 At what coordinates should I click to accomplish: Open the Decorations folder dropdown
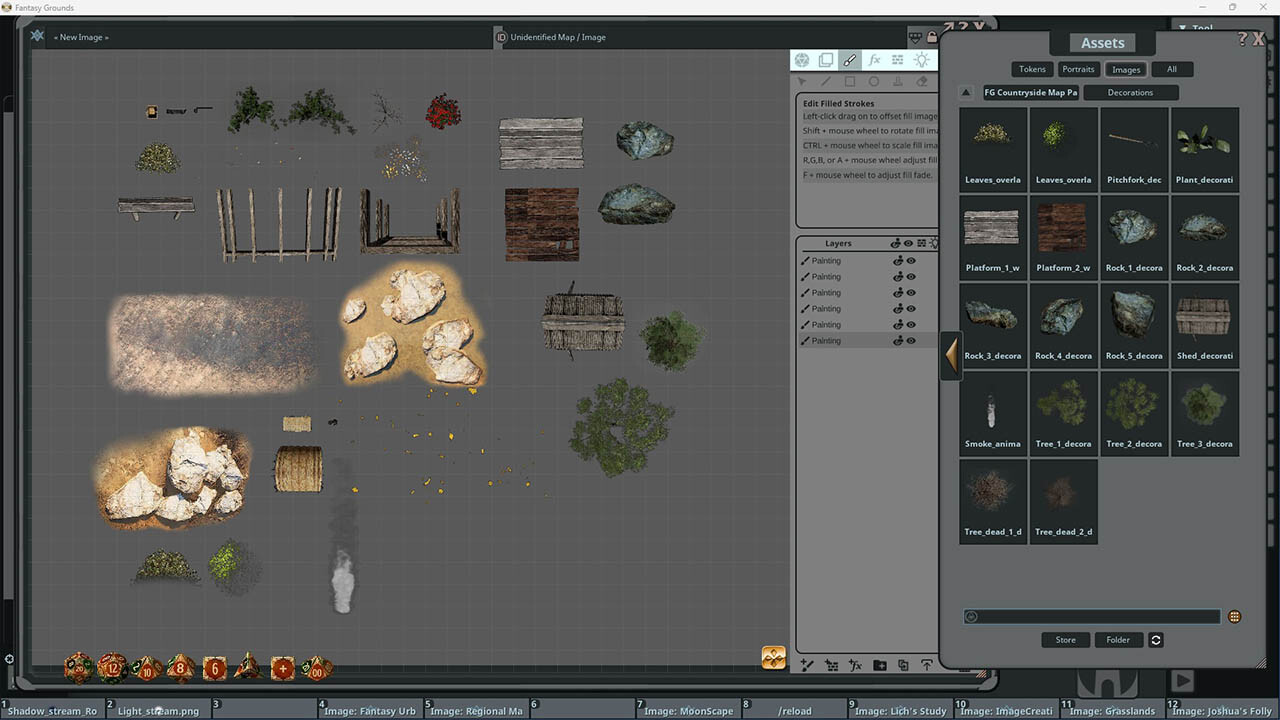[1130, 93]
